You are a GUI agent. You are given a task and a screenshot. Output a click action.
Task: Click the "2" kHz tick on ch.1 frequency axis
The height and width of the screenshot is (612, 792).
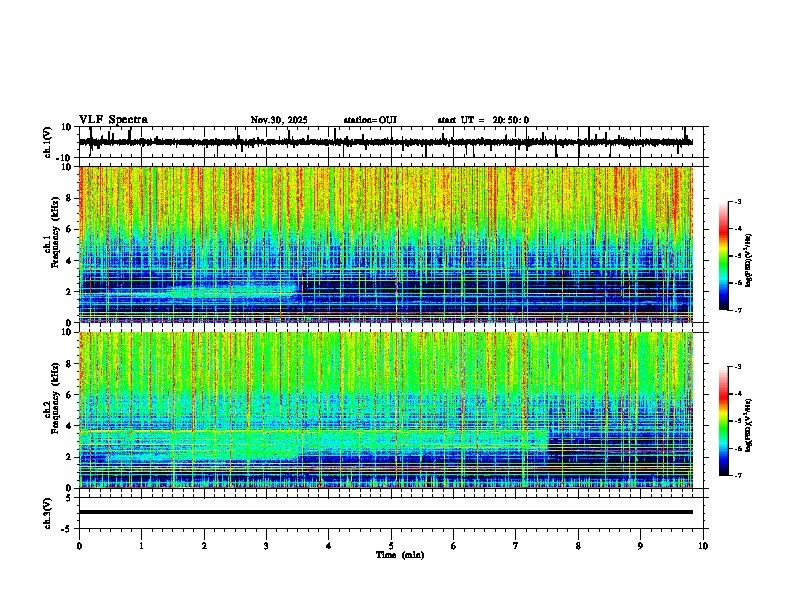(69, 291)
